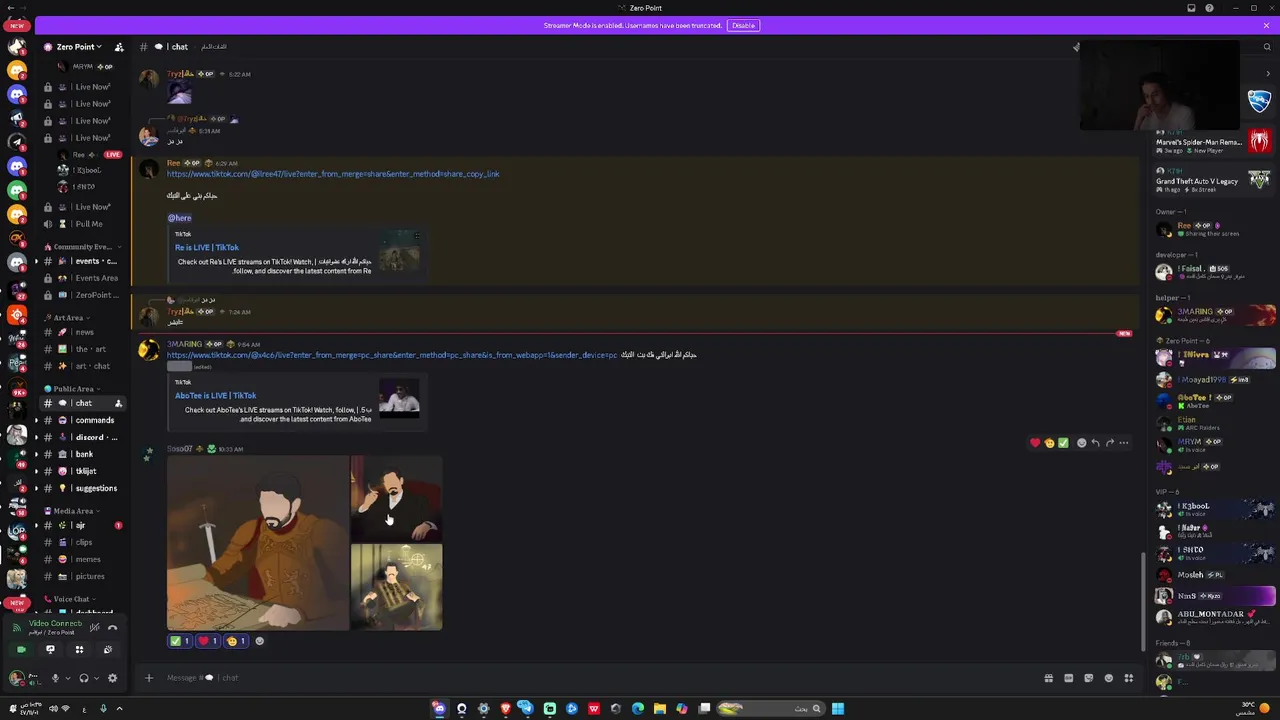The image size is (1280, 720).
Task: Open the emoji picker in message bar
Action: point(1108,678)
